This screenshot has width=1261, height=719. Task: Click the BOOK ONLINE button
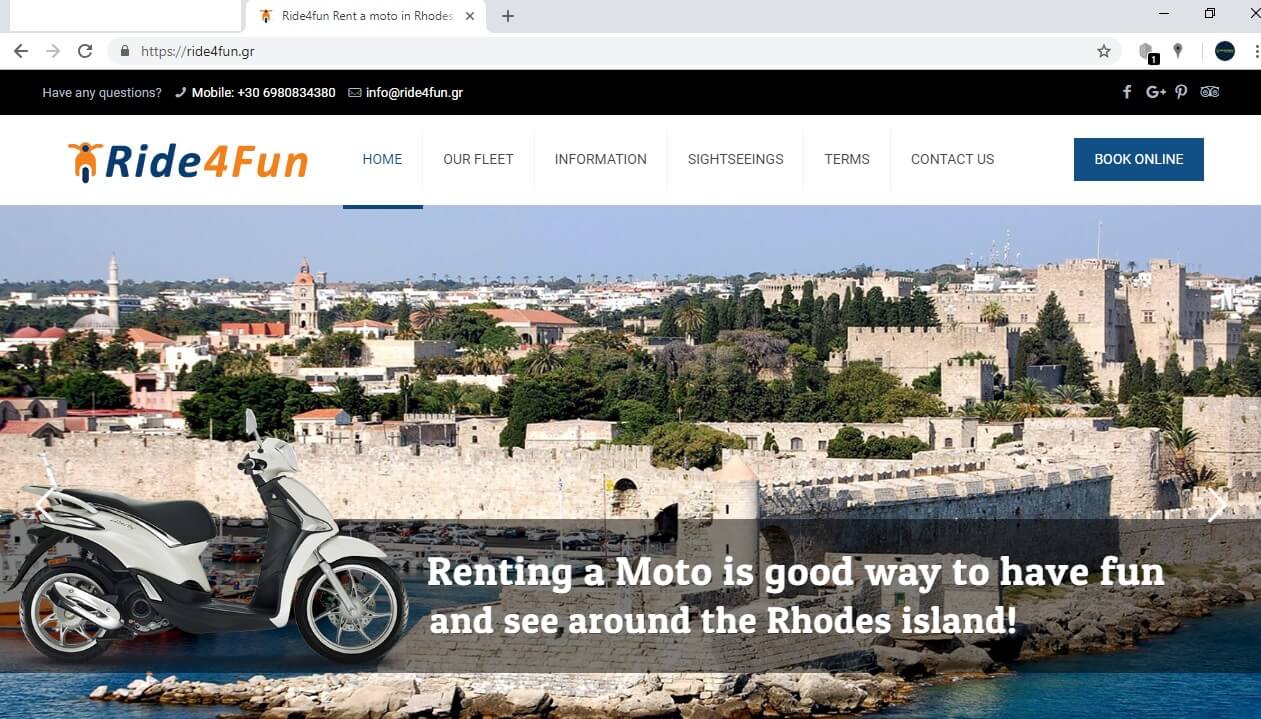point(1139,159)
